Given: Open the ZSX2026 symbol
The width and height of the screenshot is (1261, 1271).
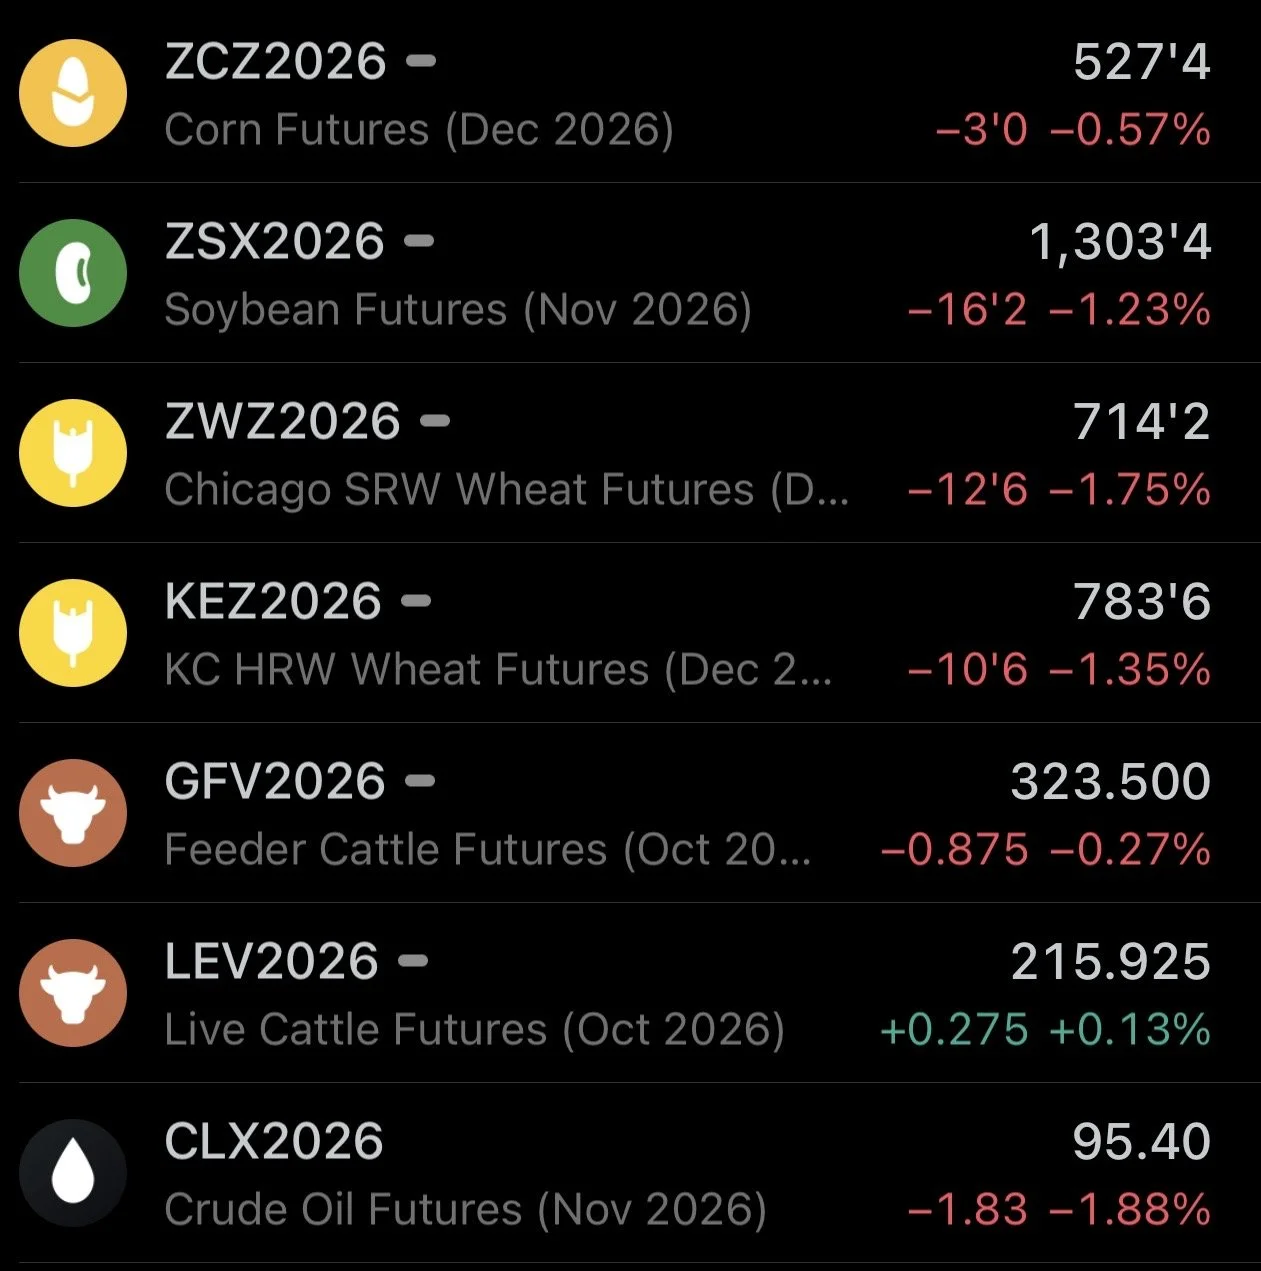Looking at the screenshot, I should pyautogui.click(x=274, y=242).
